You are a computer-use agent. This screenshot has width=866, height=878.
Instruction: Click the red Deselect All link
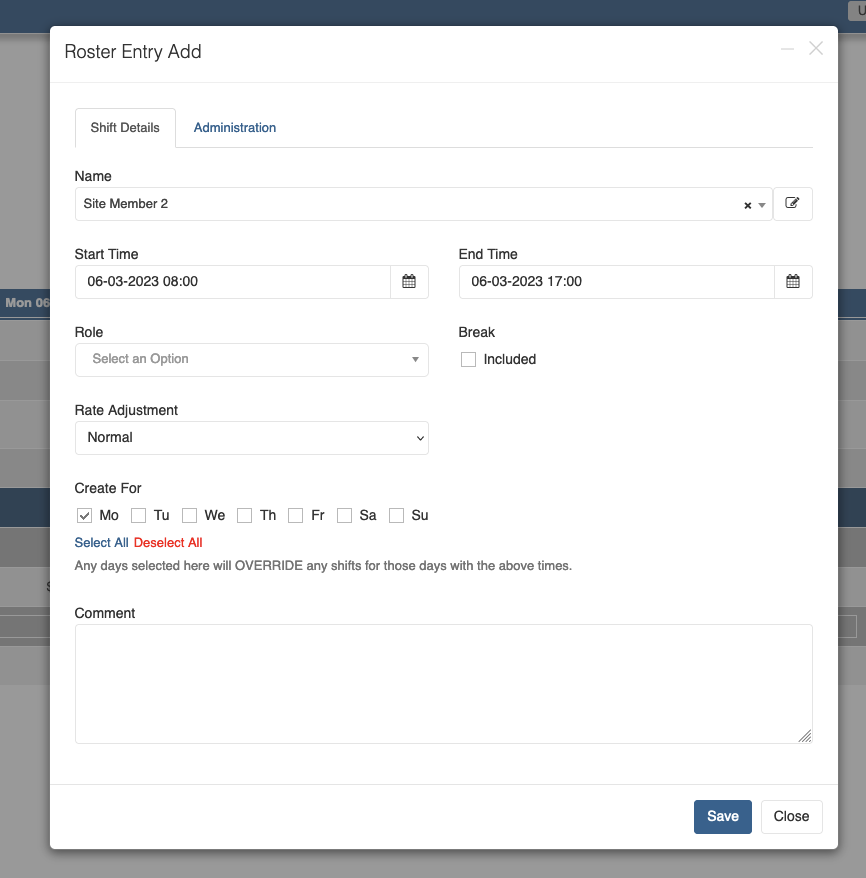[x=168, y=543]
